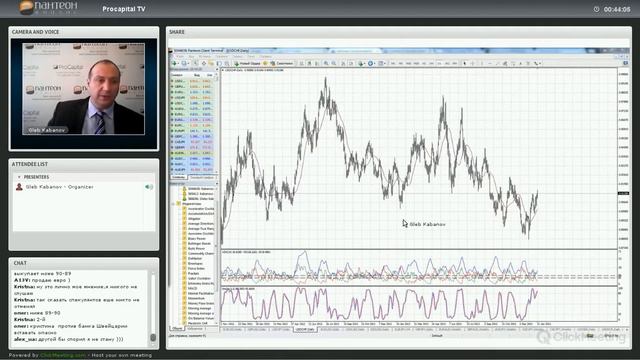Collapse the indicators folder in Navigator tree
640x360 pixels.
click(x=173, y=204)
